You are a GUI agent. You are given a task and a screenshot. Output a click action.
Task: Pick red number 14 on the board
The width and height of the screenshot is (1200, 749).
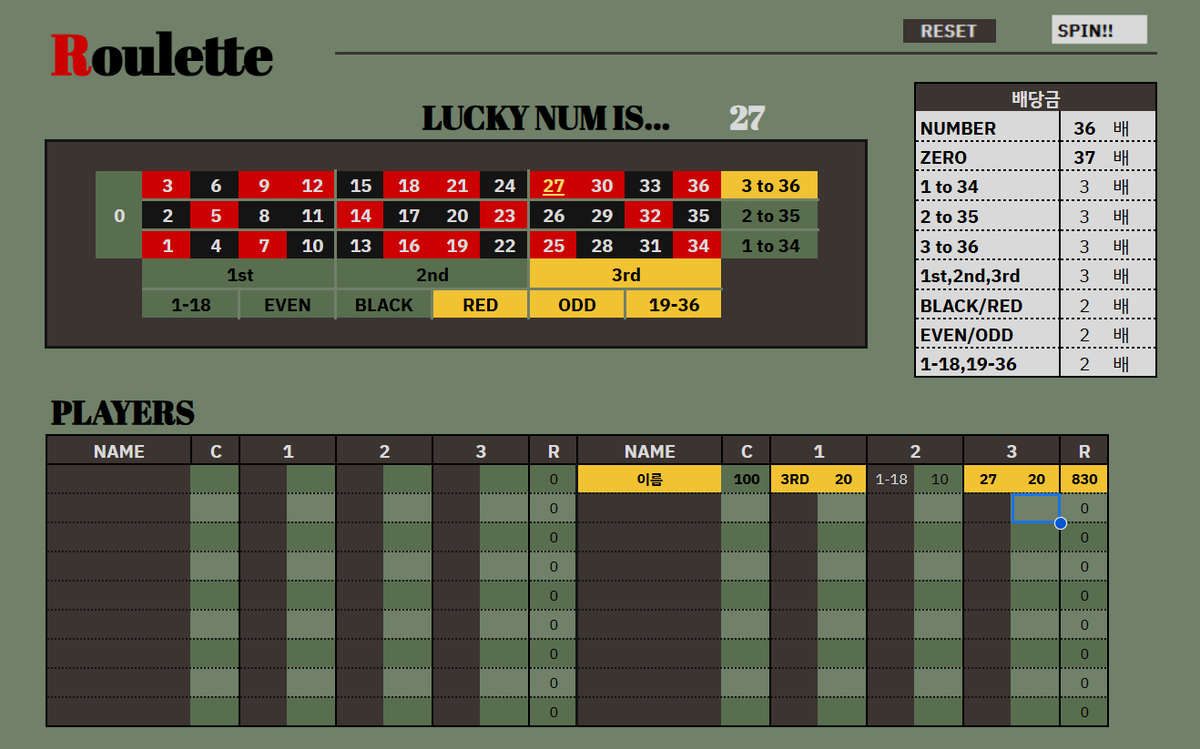(360, 215)
